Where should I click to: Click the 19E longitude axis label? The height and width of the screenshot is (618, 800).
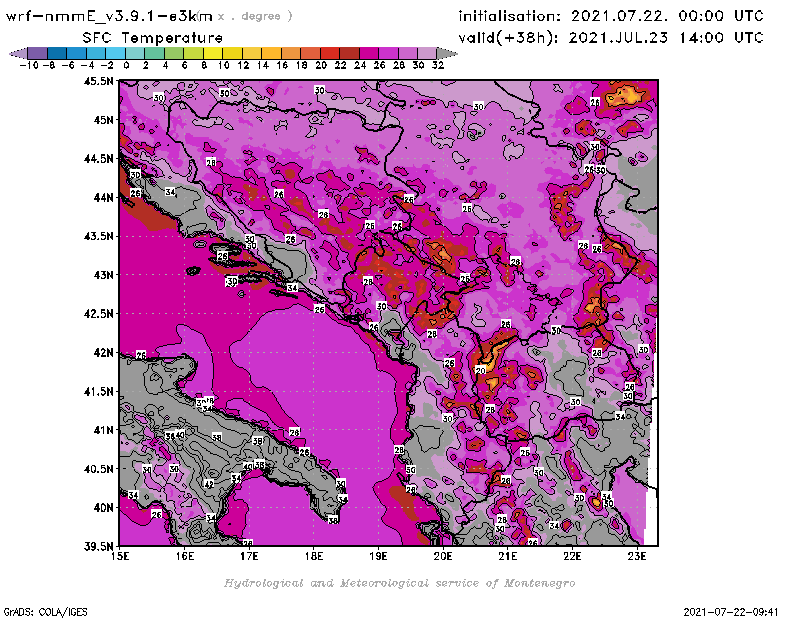[x=379, y=555]
